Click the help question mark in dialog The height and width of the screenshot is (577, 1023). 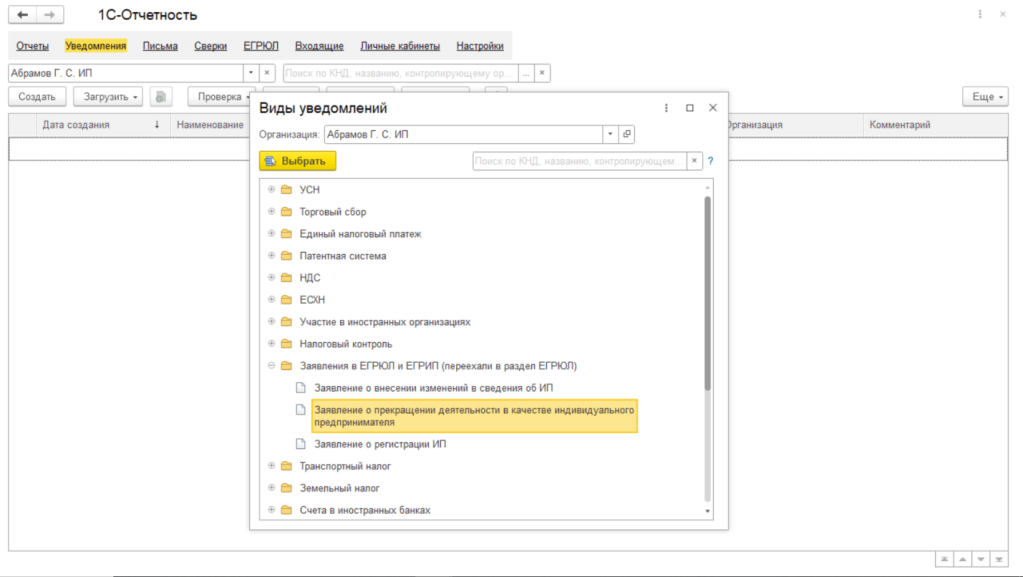[711, 161]
